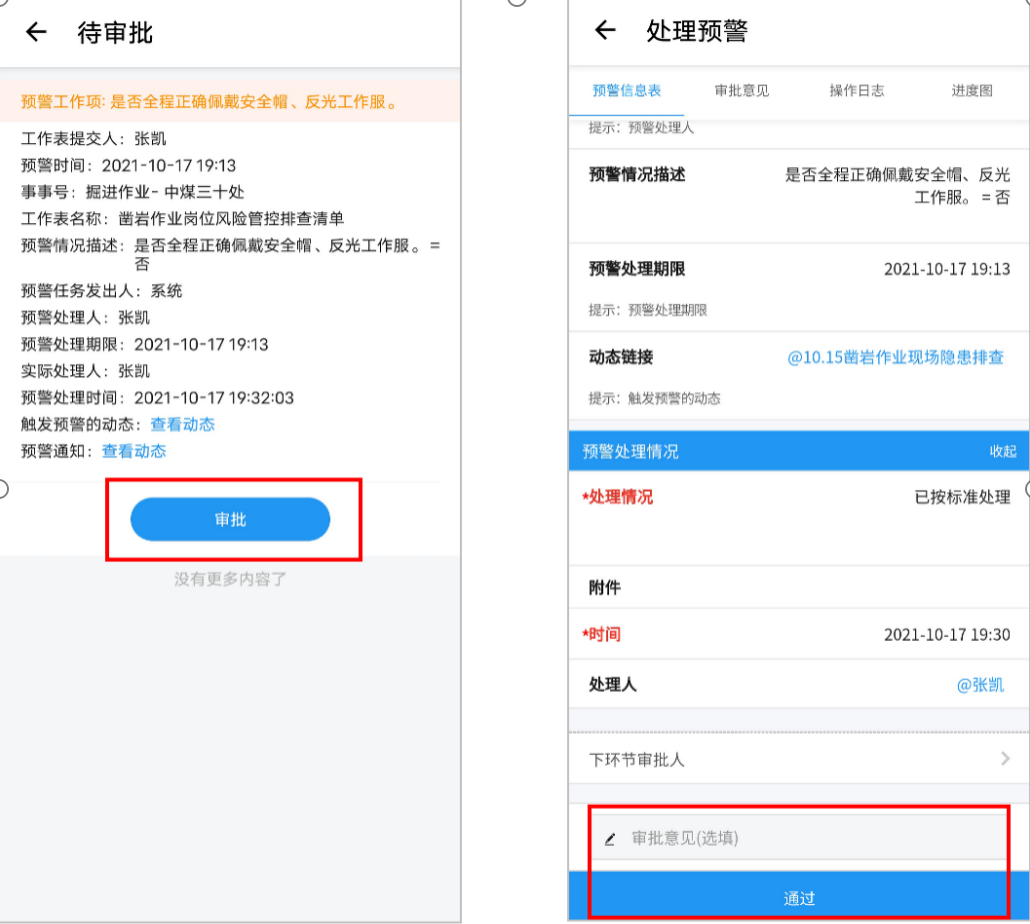Tap 处理情况 value 已按标准处理

pyautogui.click(x=962, y=497)
